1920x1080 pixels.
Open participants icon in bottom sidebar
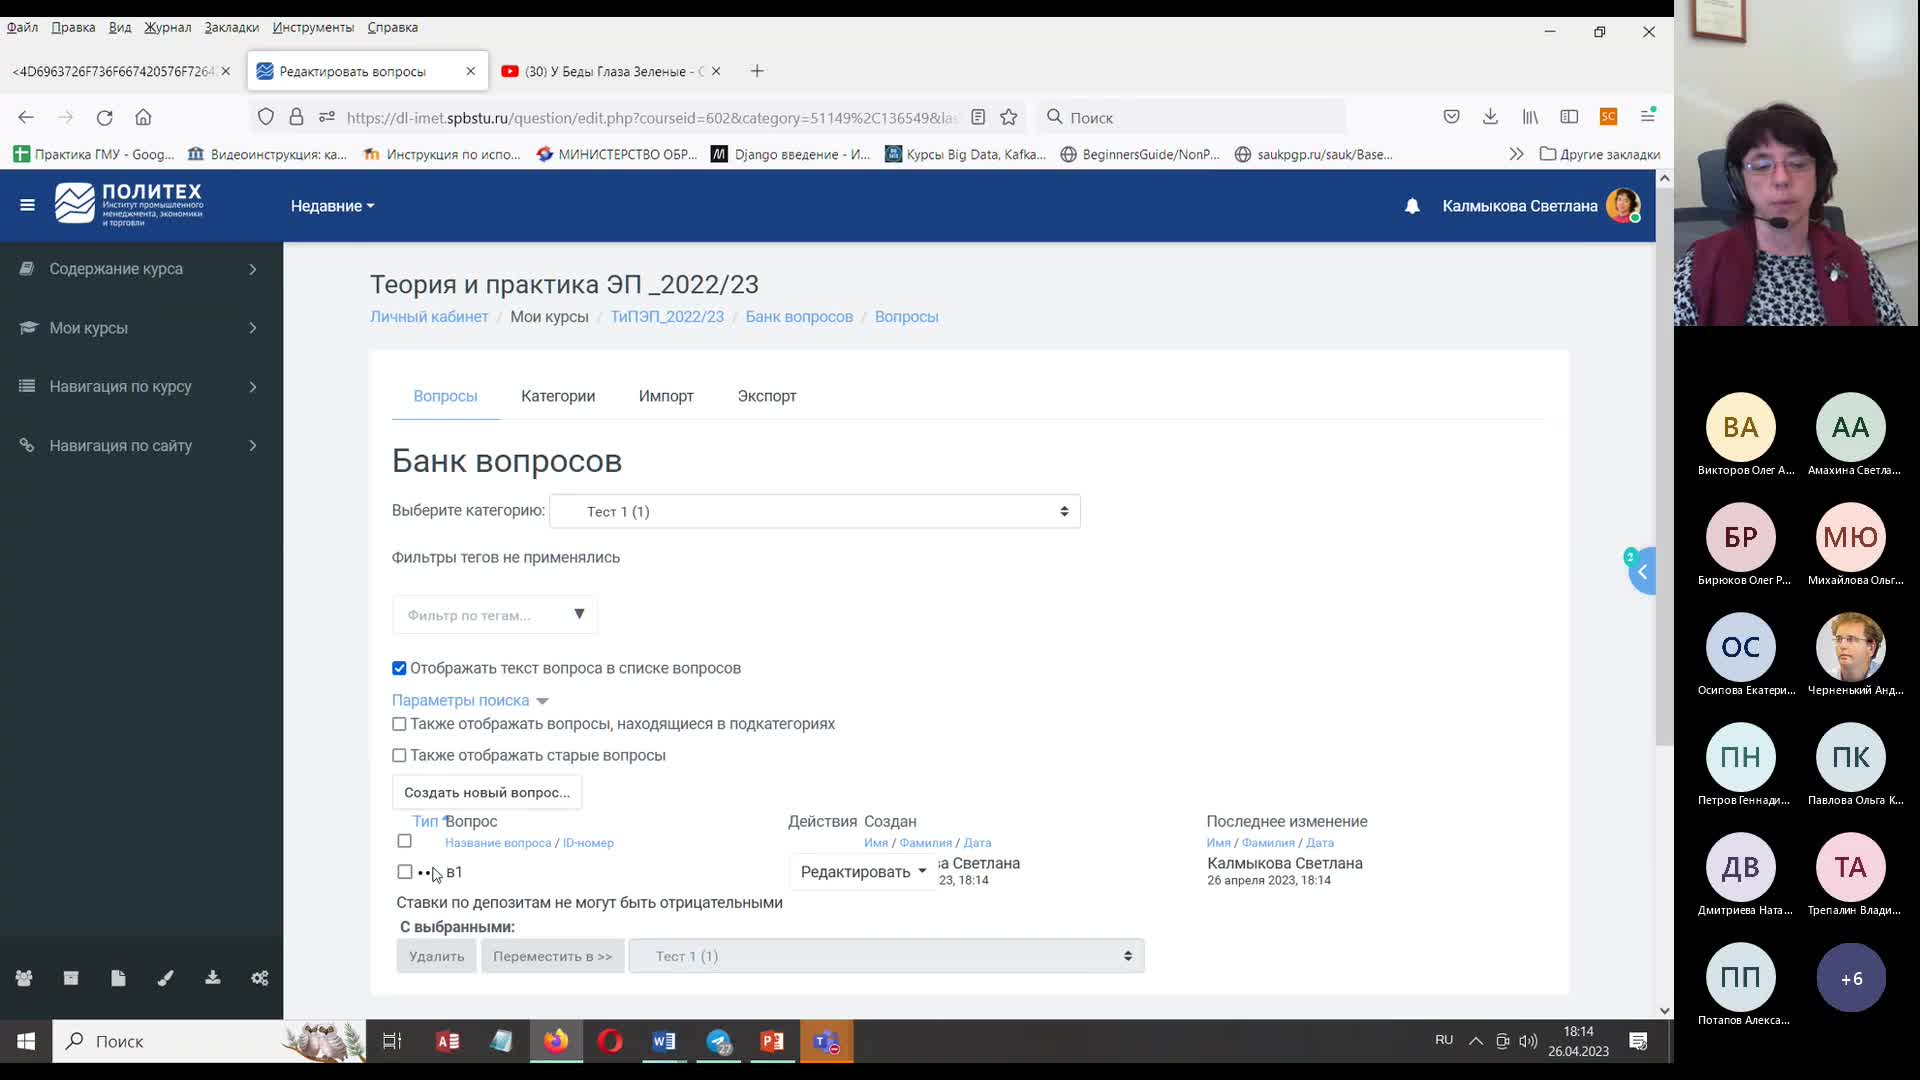pyautogui.click(x=24, y=978)
